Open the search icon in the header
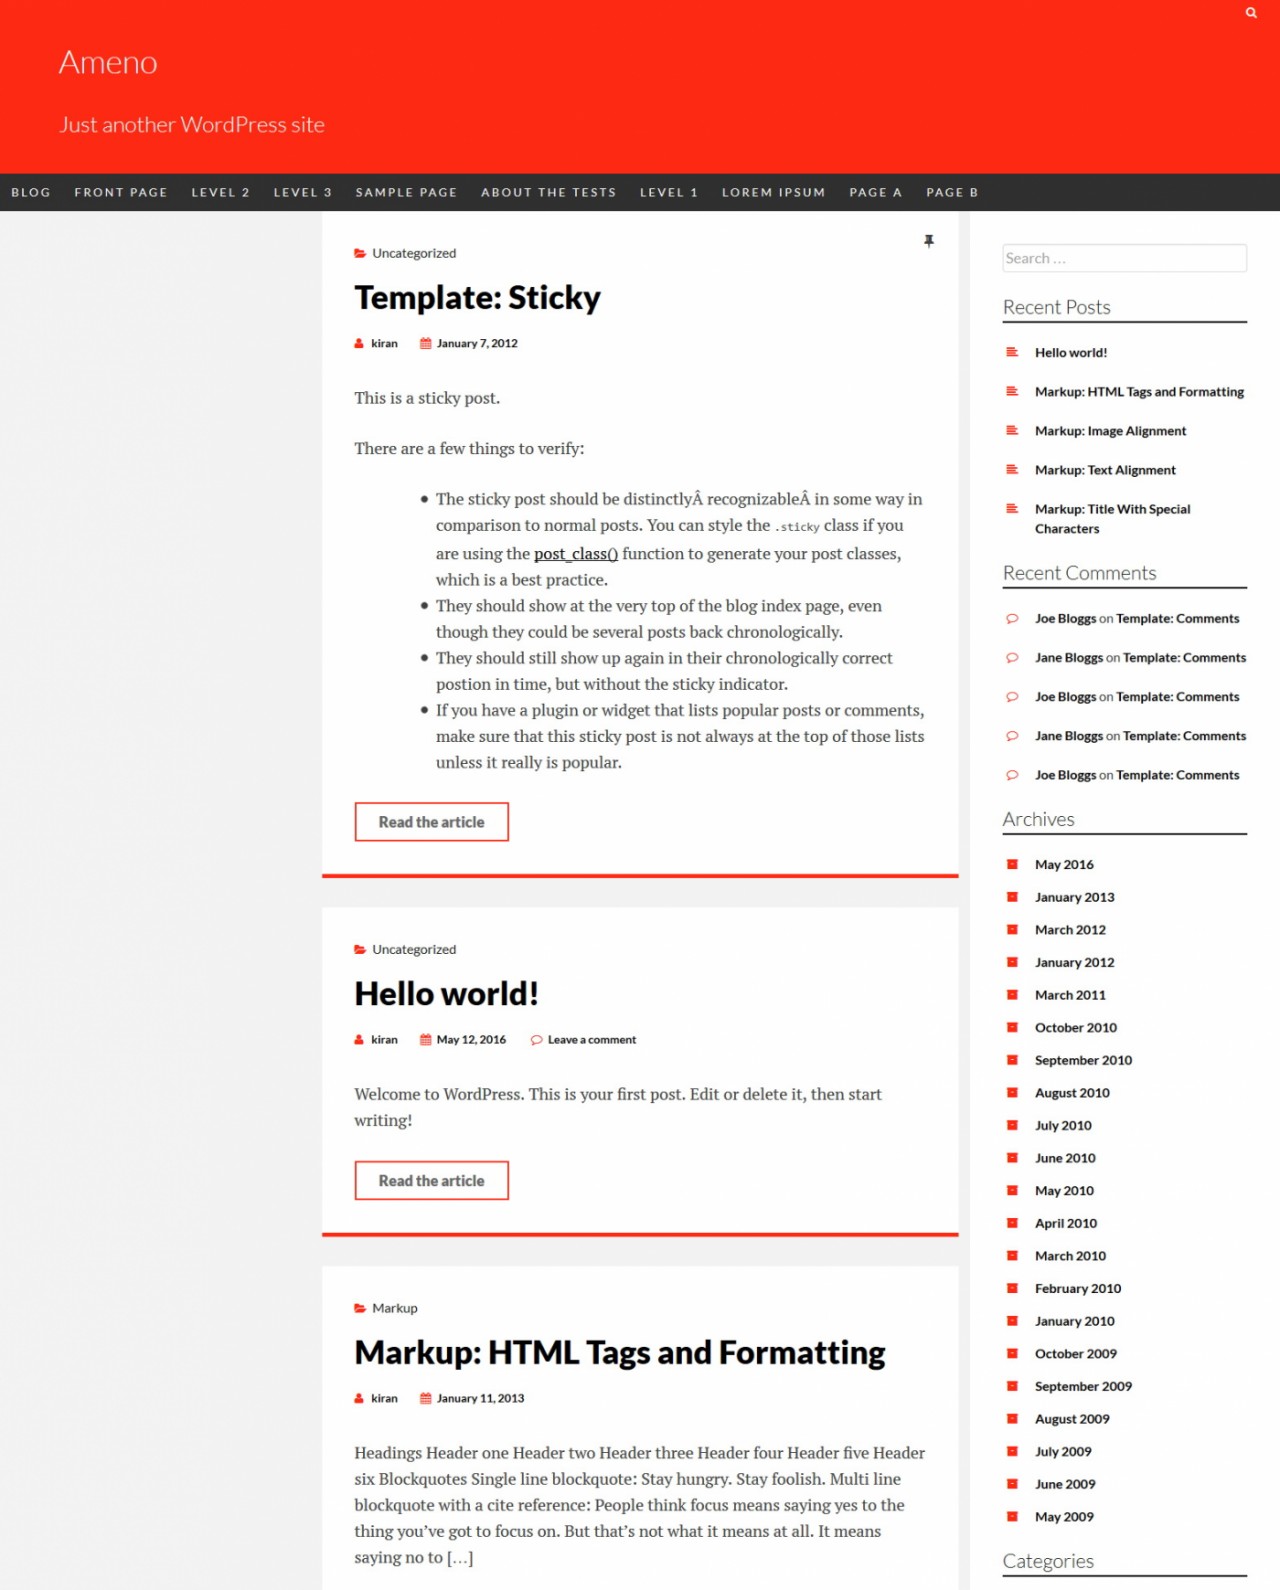1280x1590 pixels. 1251,13
